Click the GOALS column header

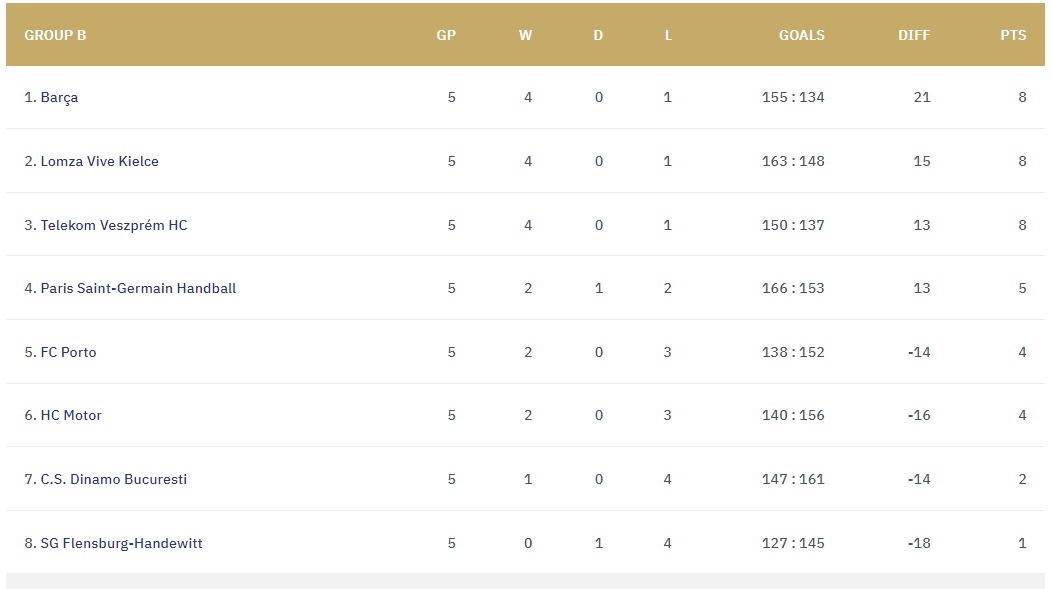802,35
